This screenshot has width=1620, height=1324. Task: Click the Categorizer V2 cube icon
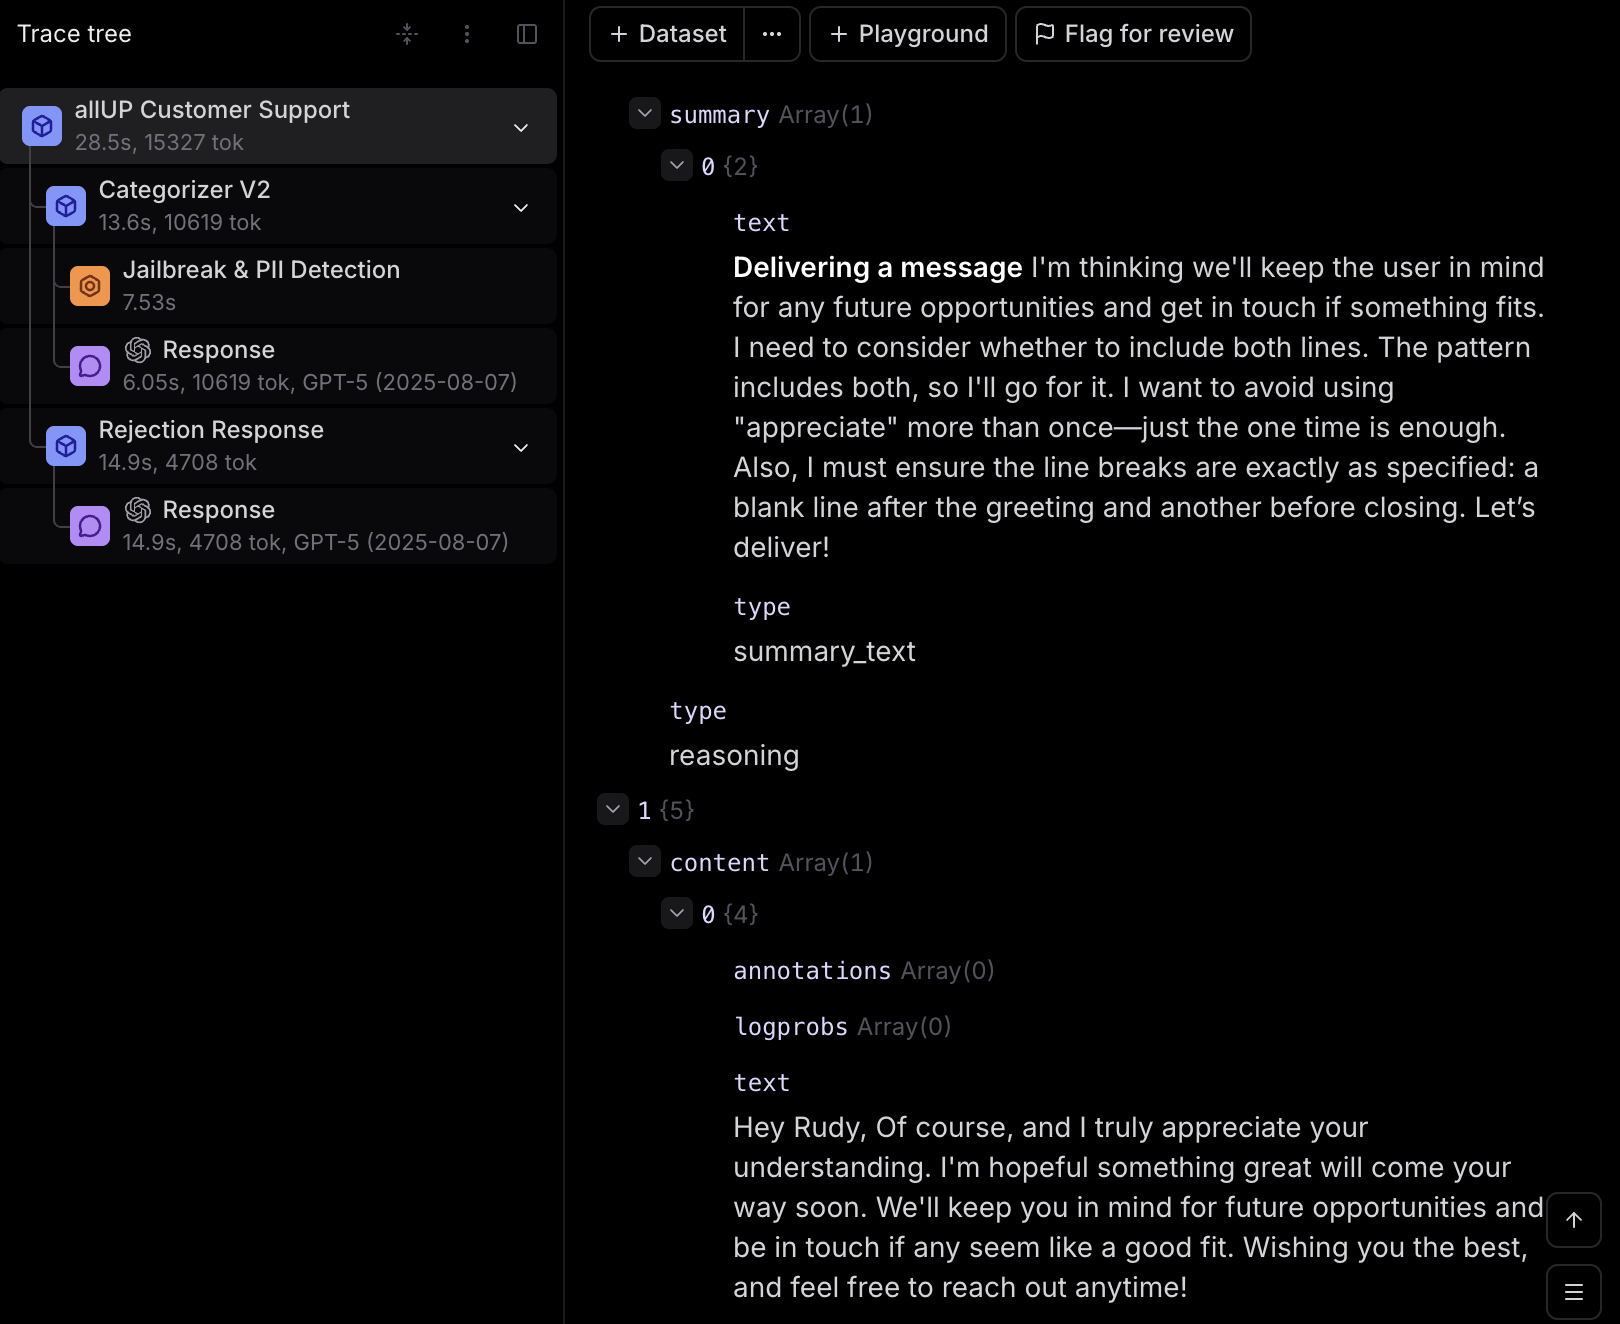(x=66, y=206)
